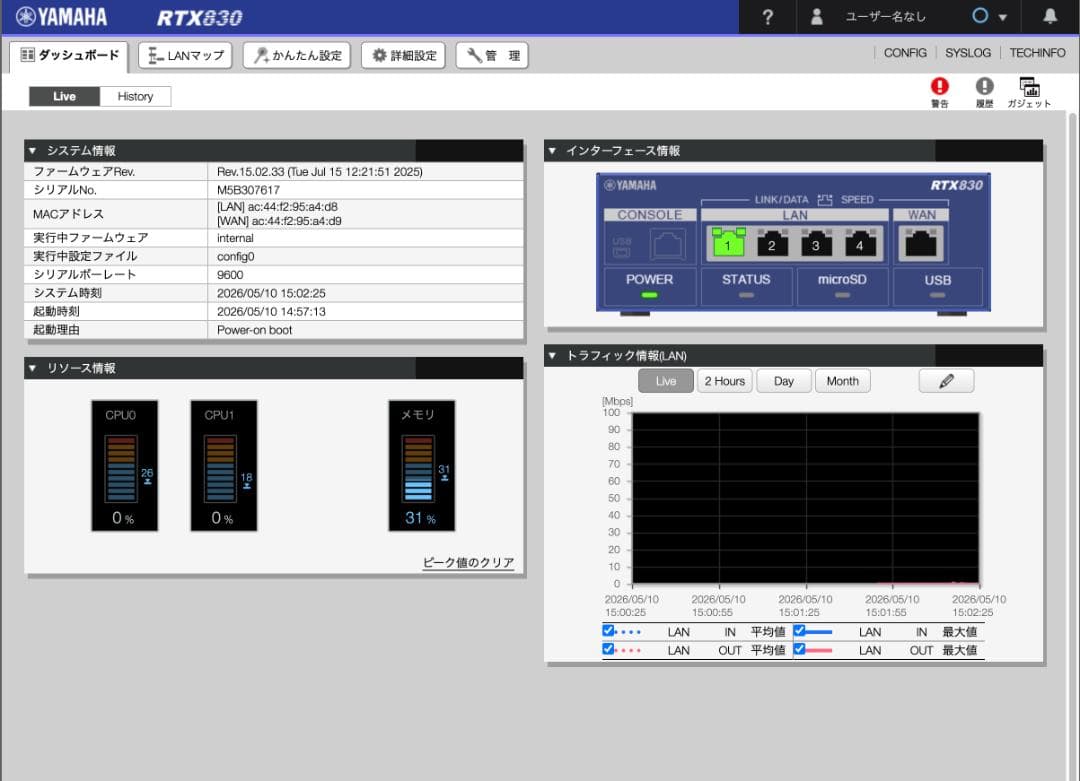
Task: Click the pencil edit button in traffic panel
Action: (x=946, y=381)
